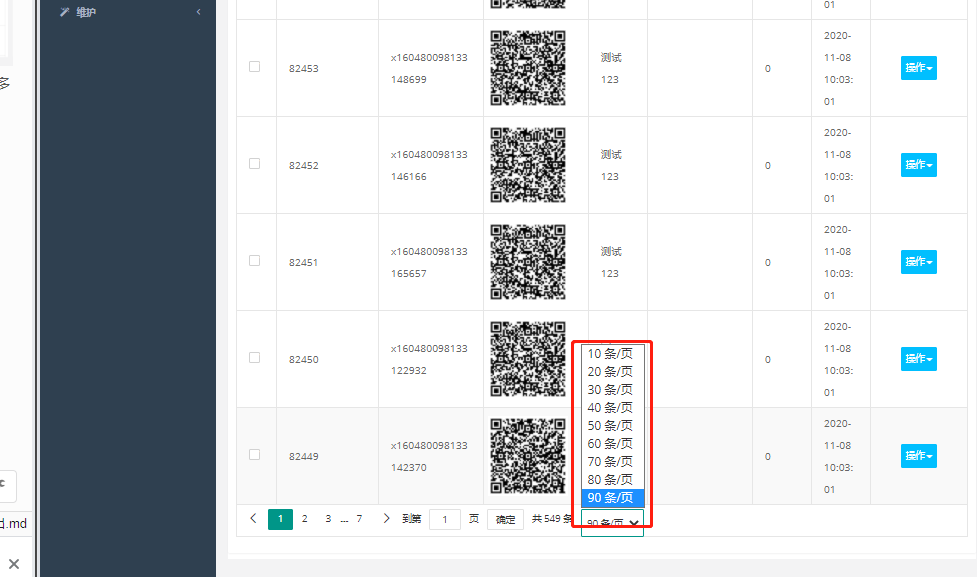Click 测试 123 text in row 82452
Viewport: 977px width, 577px height.
pos(611,166)
